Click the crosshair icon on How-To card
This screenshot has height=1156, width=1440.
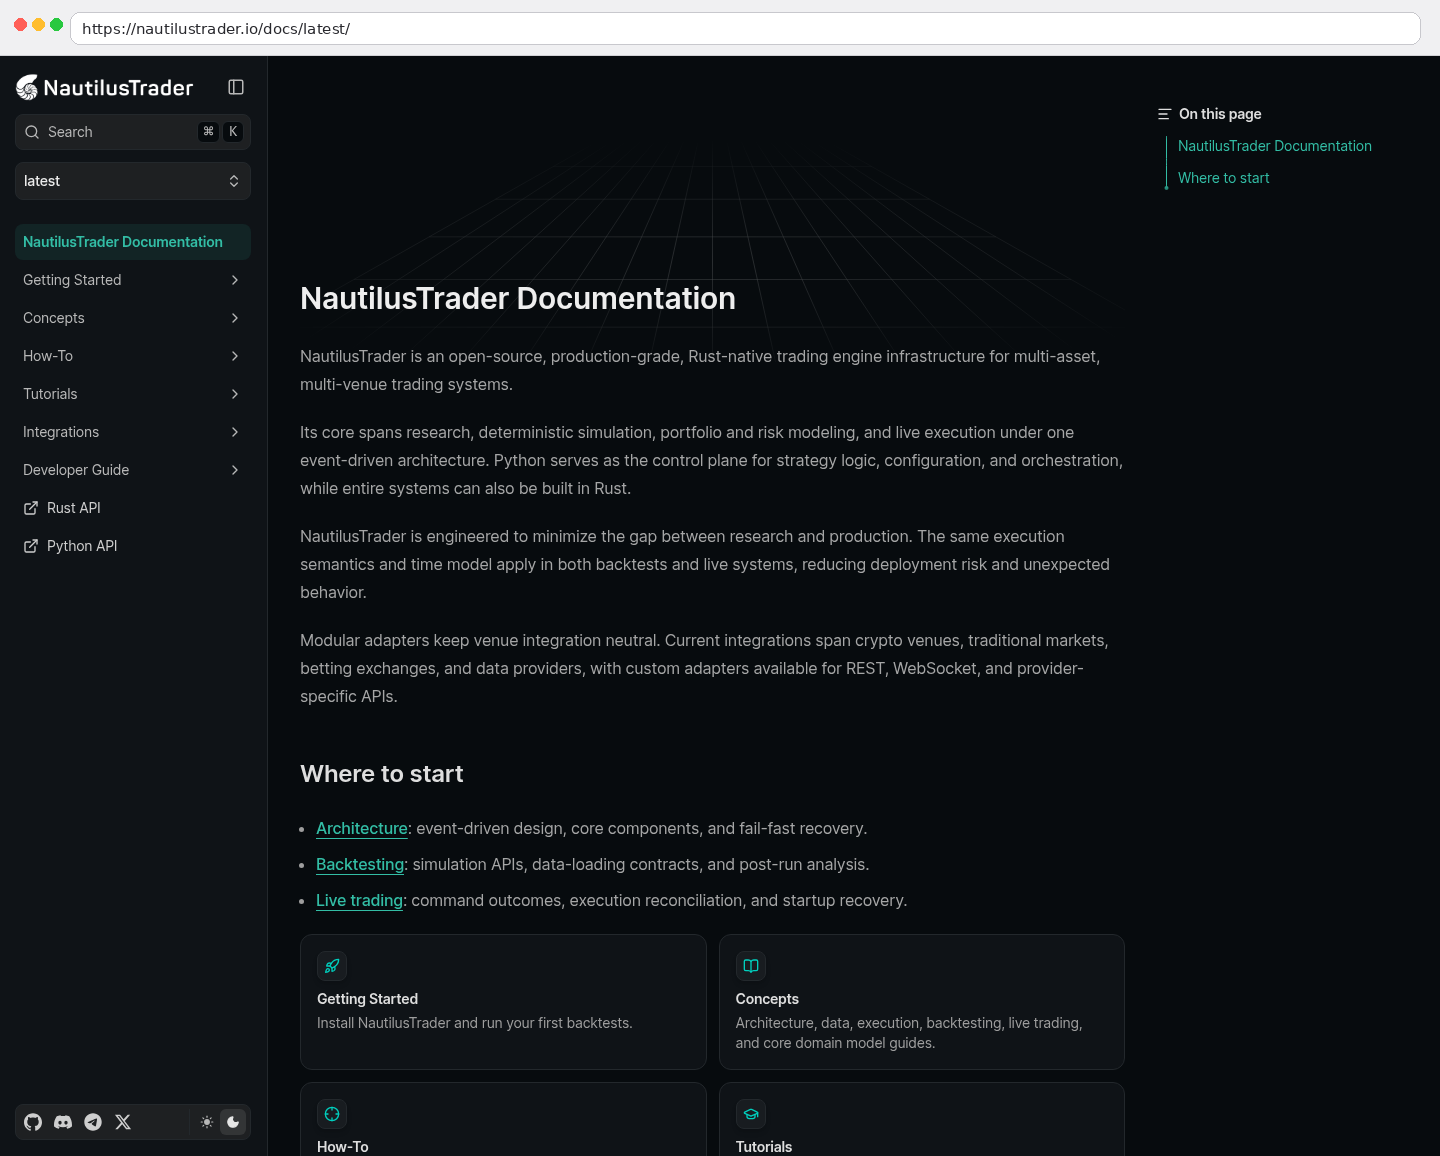pos(332,1114)
